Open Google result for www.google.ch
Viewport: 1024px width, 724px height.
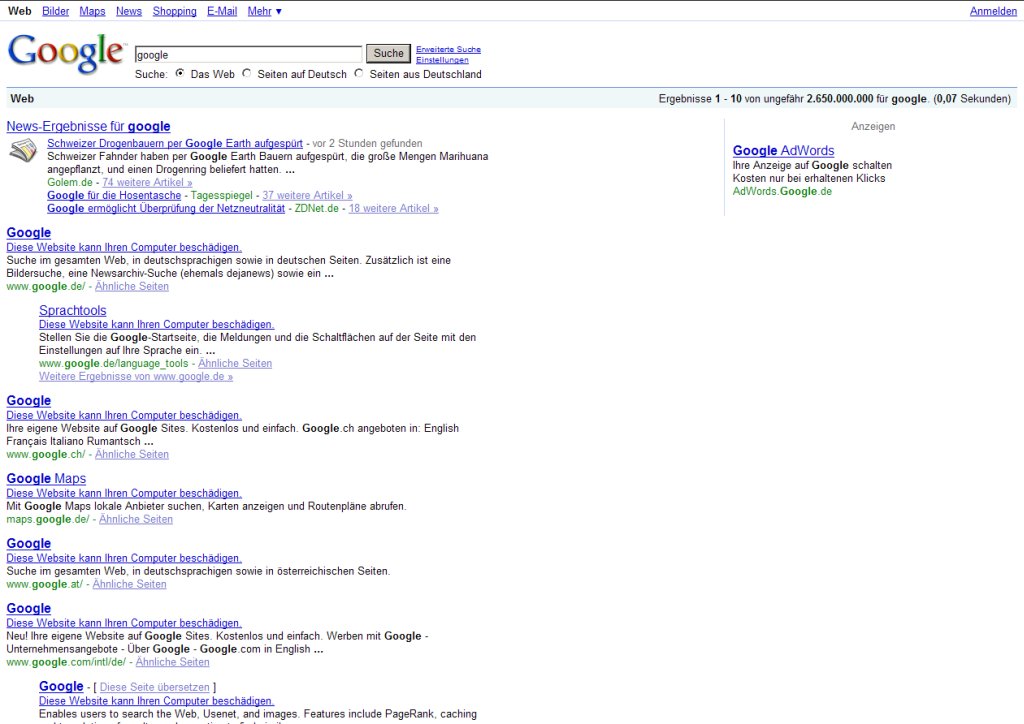[x=29, y=401]
